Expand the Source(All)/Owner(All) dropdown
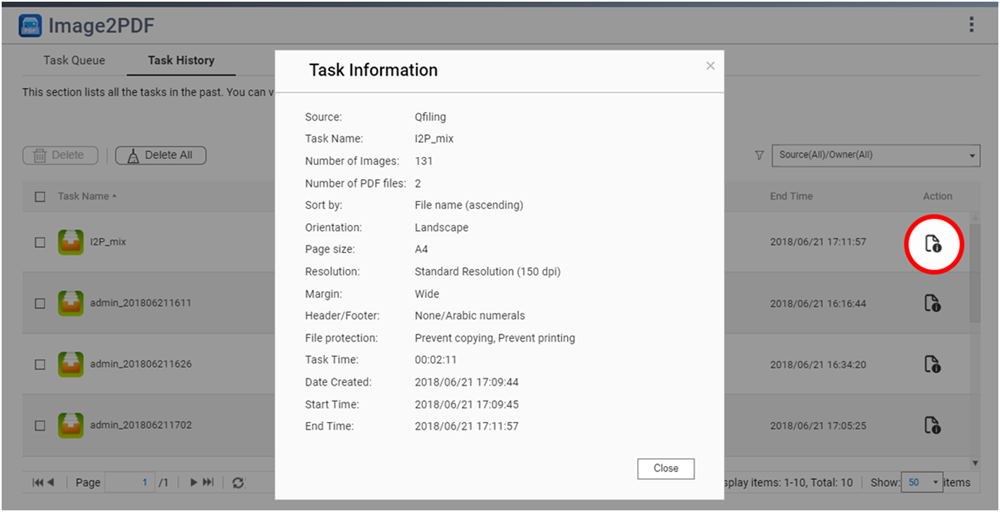The image size is (1000, 512). (x=876, y=155)
